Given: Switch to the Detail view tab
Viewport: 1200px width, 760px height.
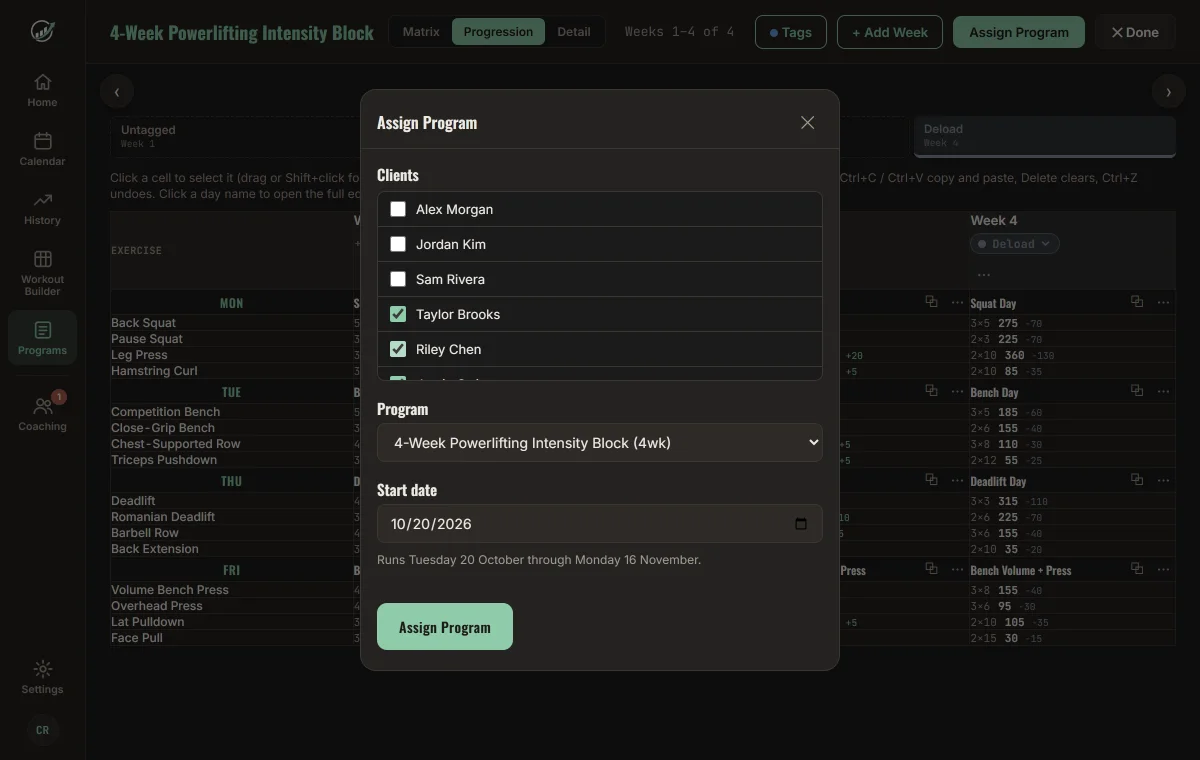Looking at the screenshot, I should pyautogui.click(x=574, y=32).
